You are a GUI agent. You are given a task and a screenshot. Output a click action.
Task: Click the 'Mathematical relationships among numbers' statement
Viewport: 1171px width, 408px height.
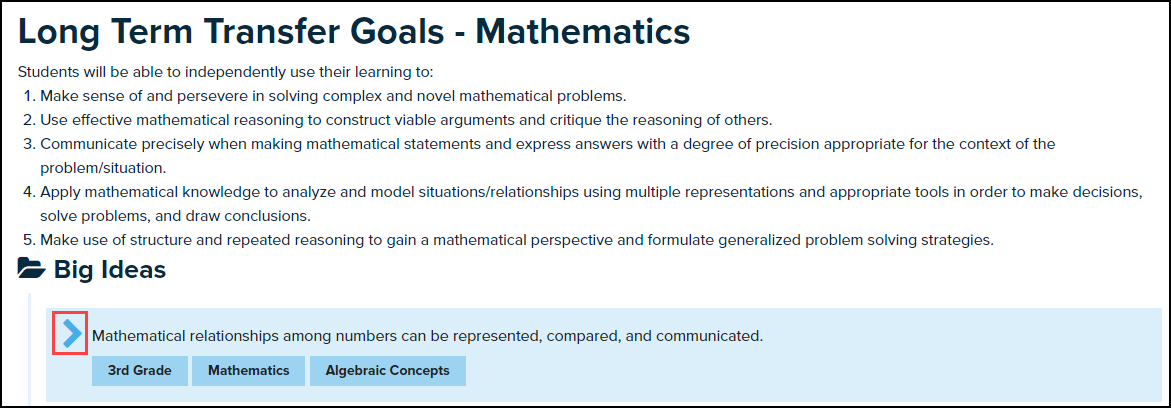point(427,336)
